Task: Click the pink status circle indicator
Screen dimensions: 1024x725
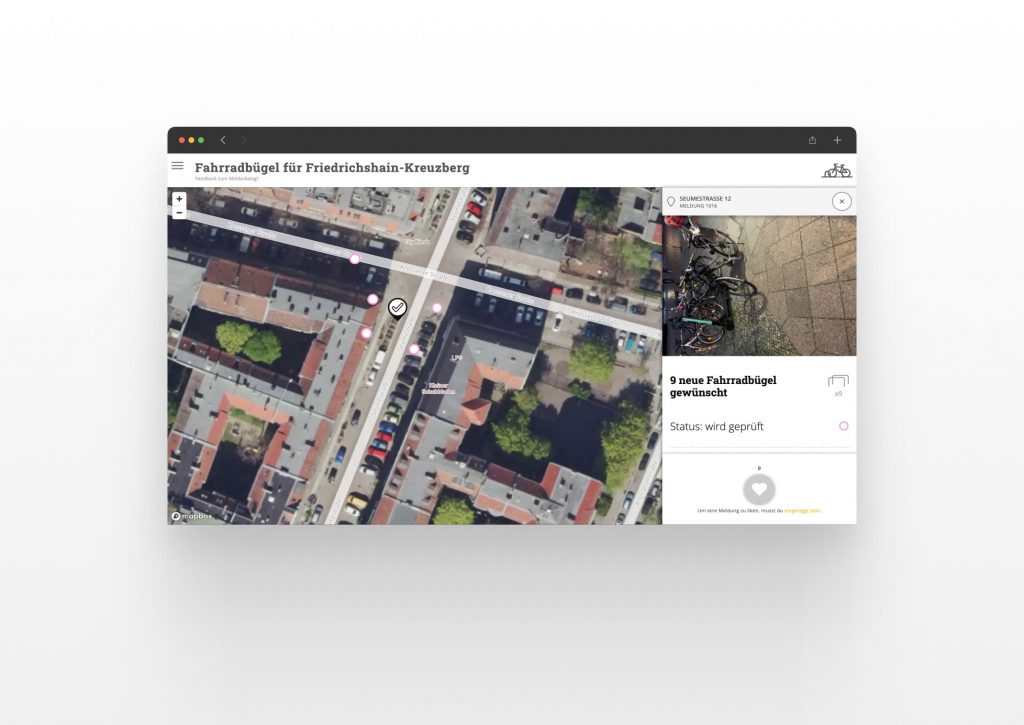Action: click(843, 426)
